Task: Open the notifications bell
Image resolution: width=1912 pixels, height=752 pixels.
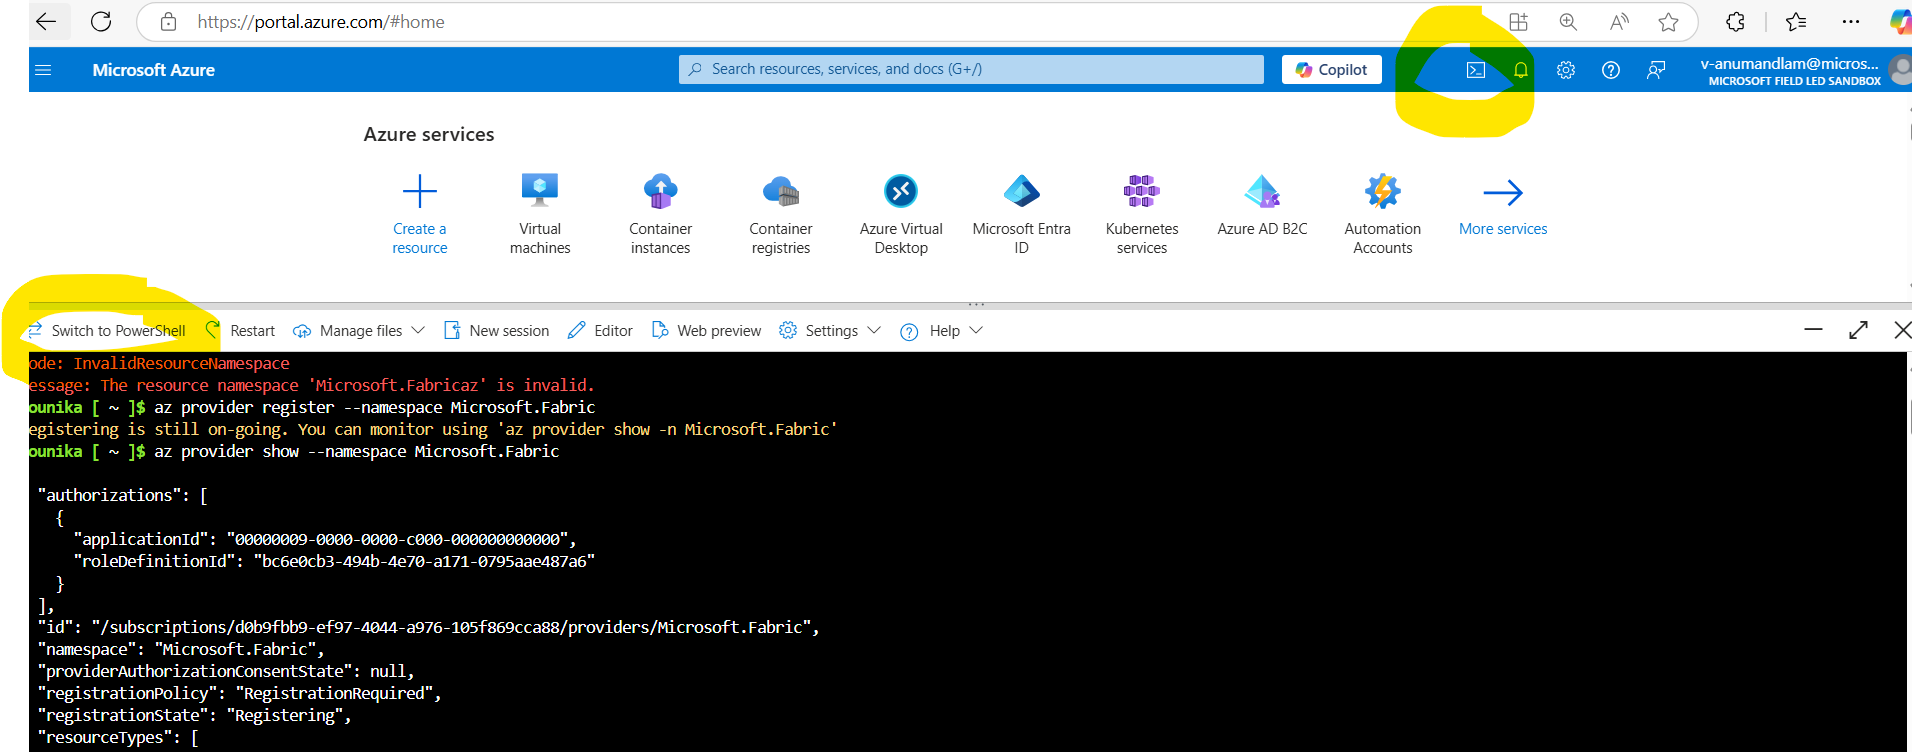Action: 1521,70
